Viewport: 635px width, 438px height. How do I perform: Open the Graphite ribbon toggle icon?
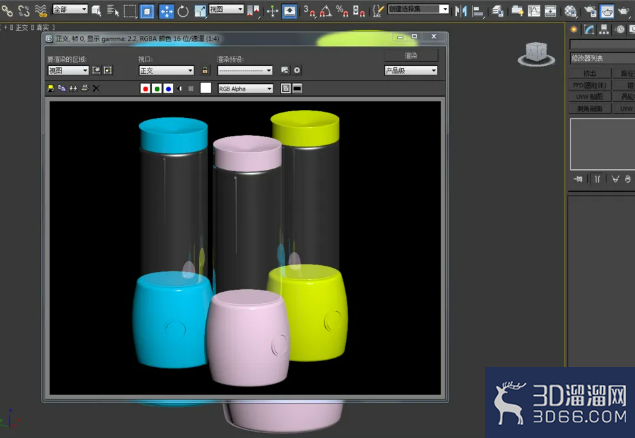517,11
